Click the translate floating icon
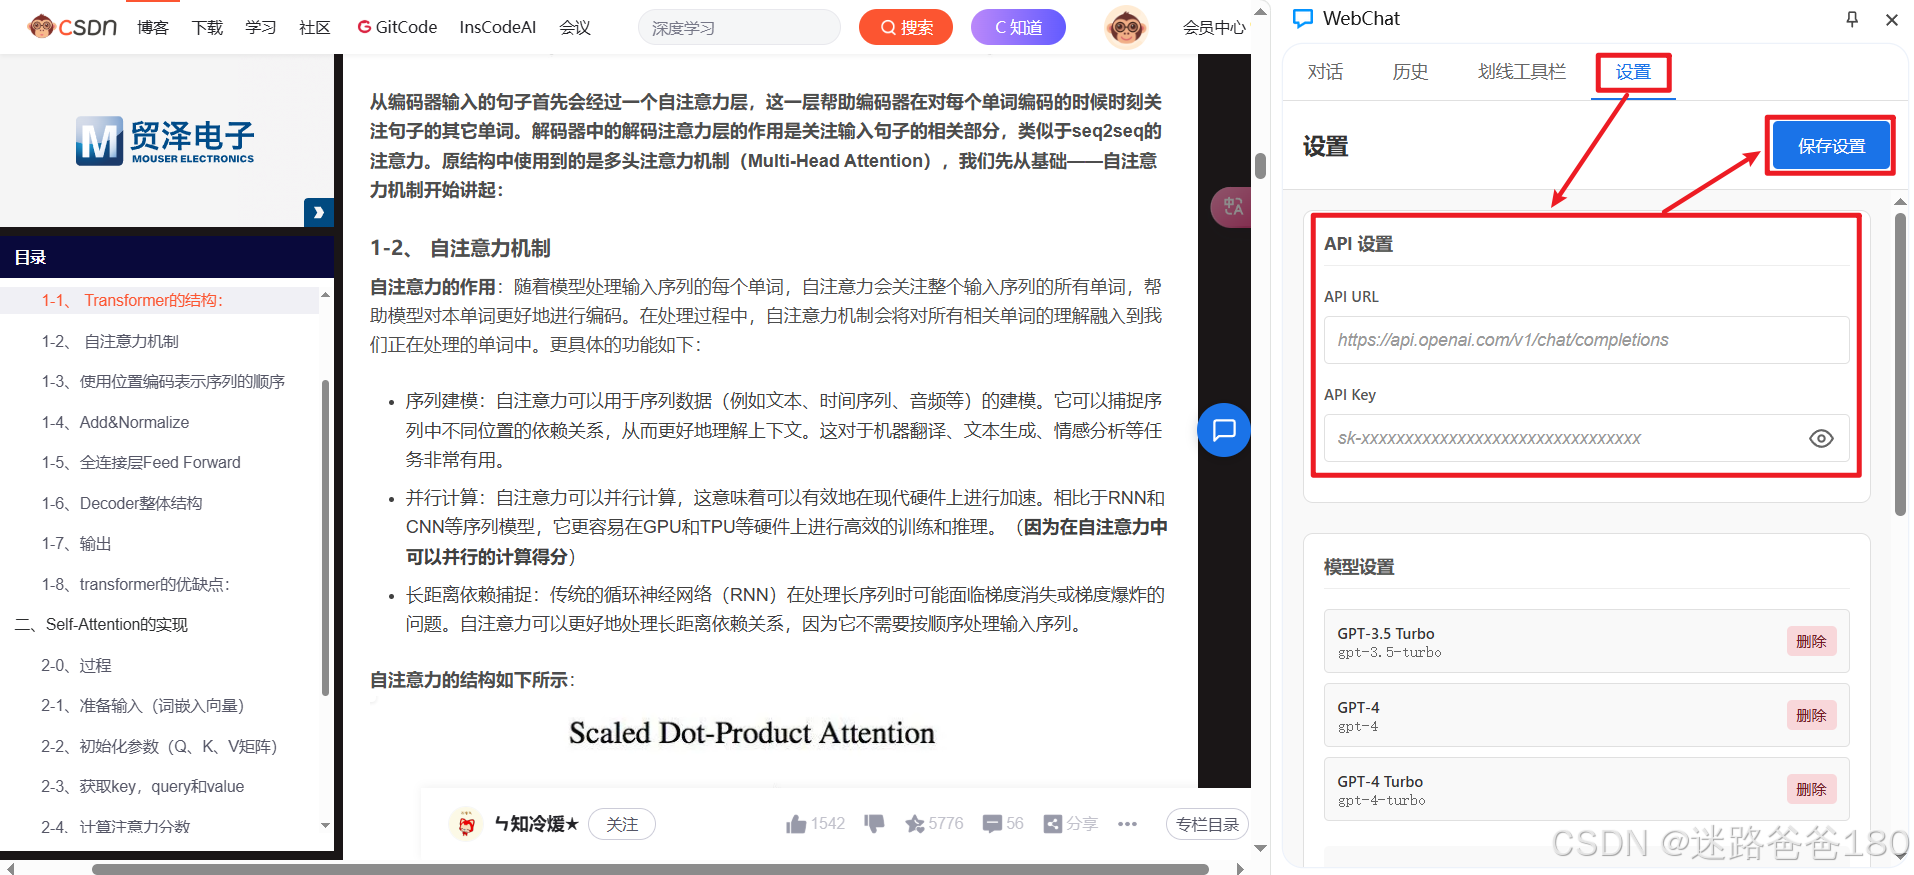The image size is (1914, 875). click(1231, 207)
